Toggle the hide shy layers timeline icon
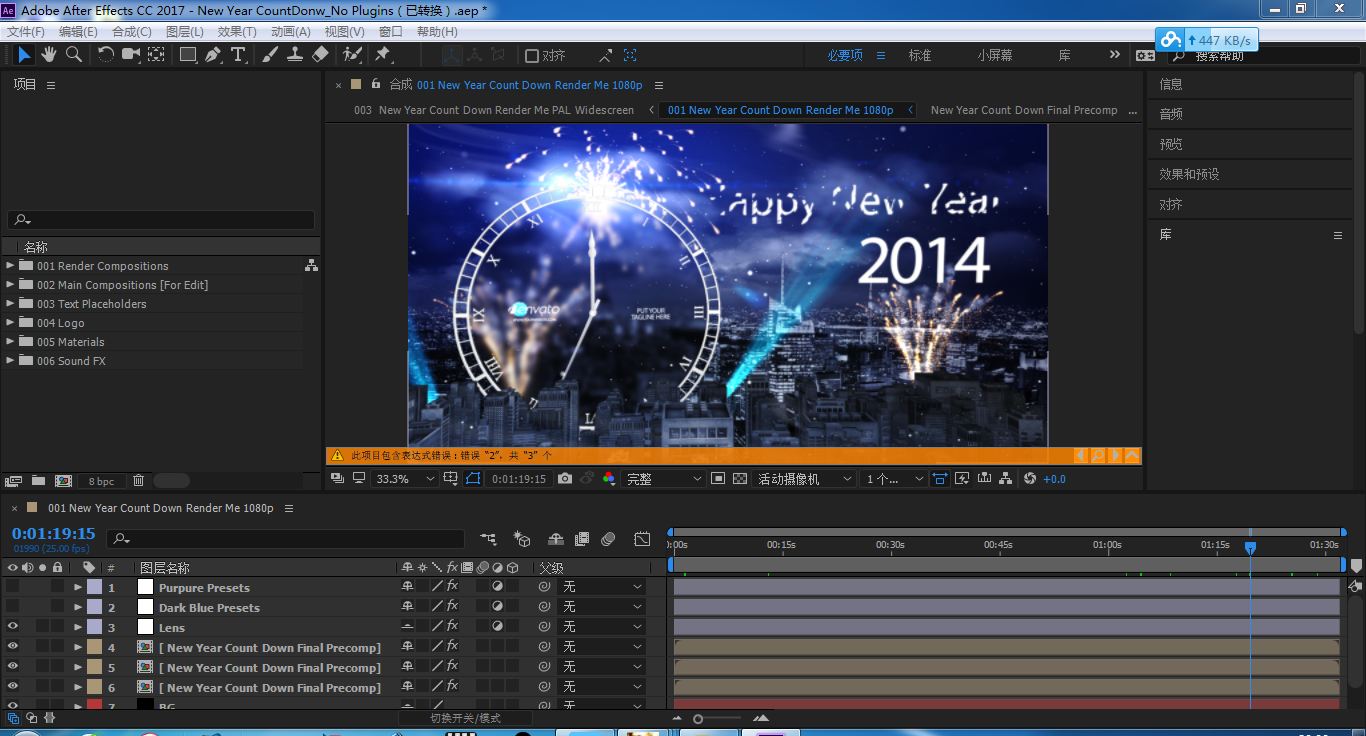This screenshot has width=1366, height=736. point(556,539)
